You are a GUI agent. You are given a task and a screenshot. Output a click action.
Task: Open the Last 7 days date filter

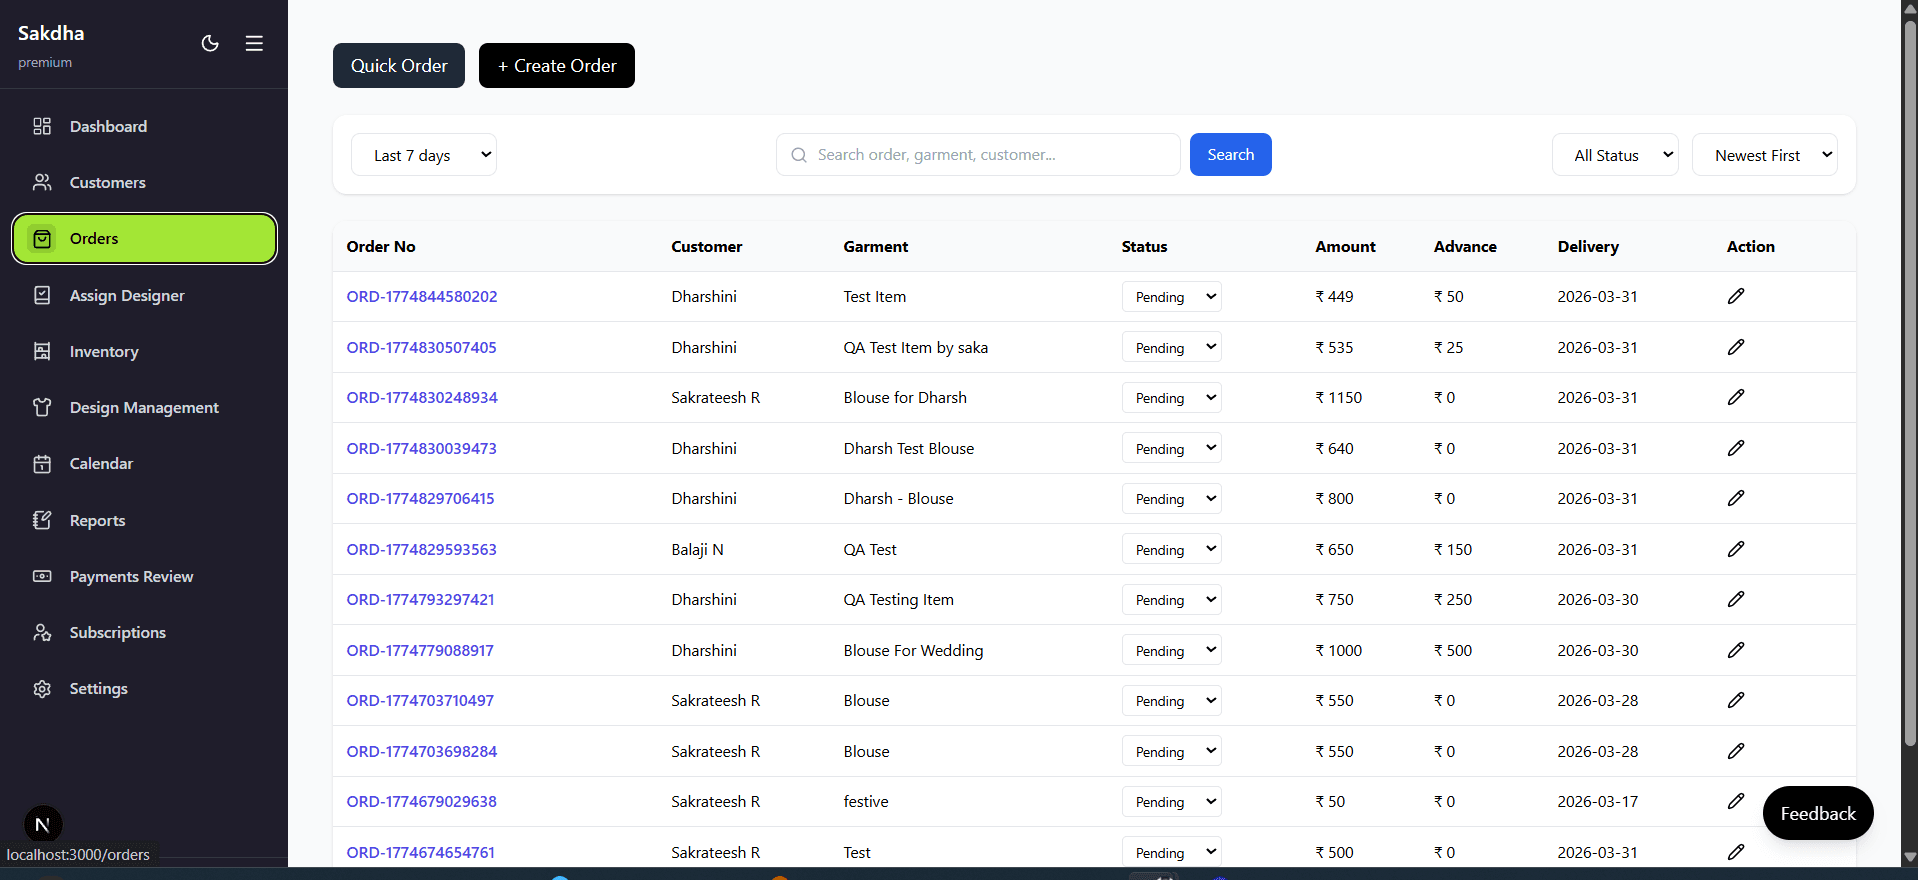tap(424, 155)
